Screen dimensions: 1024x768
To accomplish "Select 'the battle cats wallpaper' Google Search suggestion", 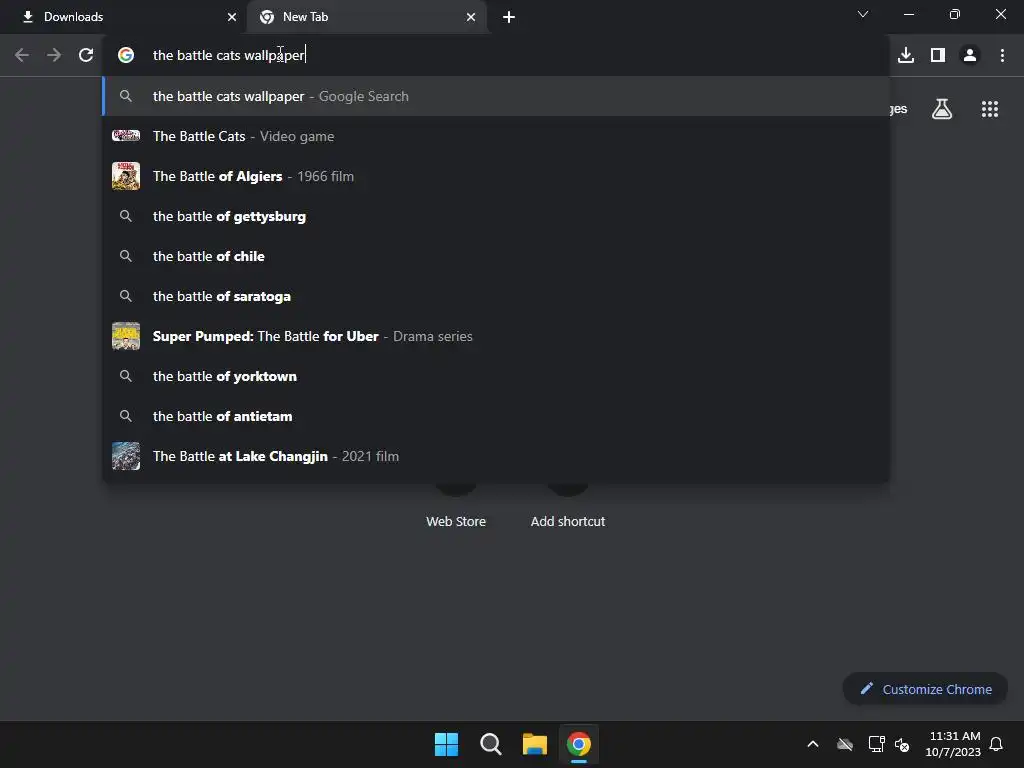I will tap(496, 96).
